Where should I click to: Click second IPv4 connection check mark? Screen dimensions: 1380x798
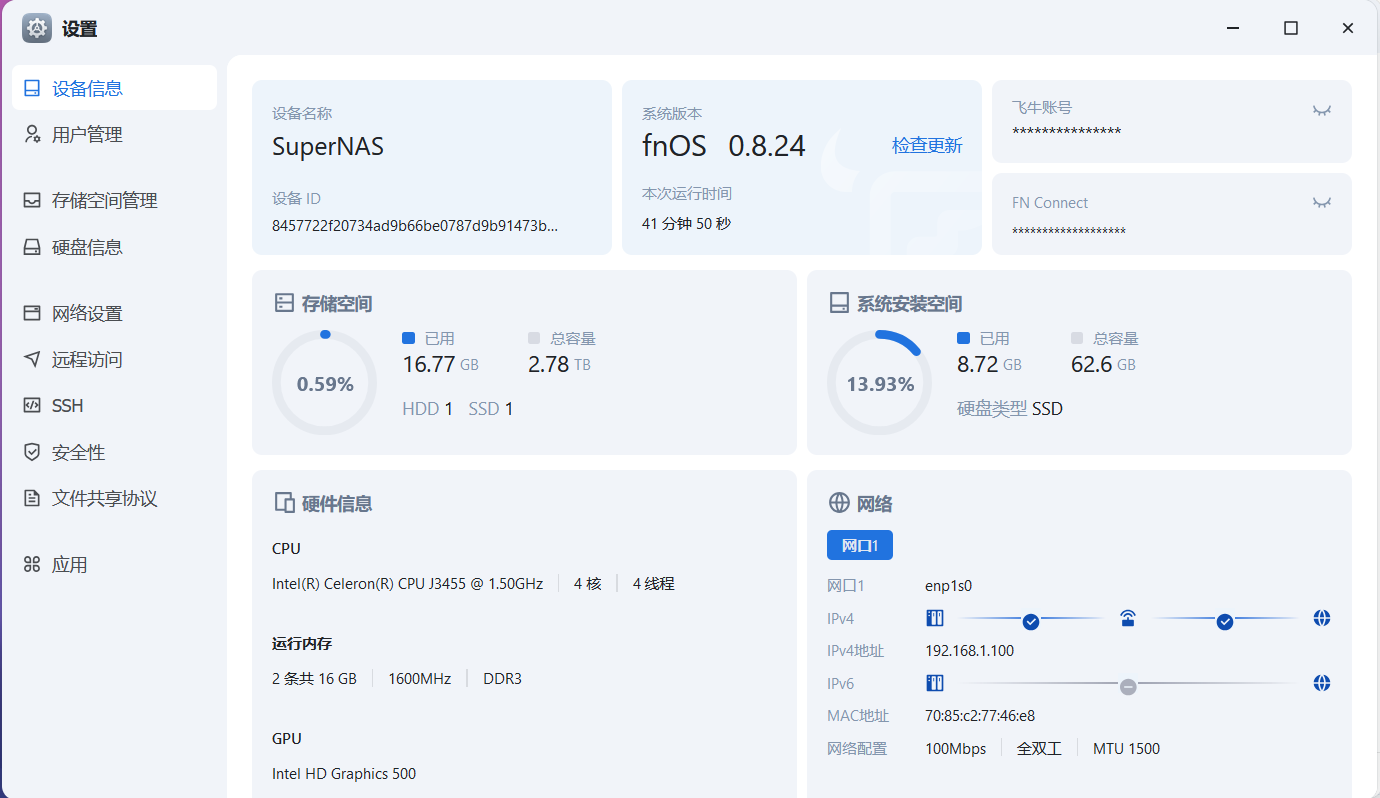pyautogui.click(x=1225, y=622)
